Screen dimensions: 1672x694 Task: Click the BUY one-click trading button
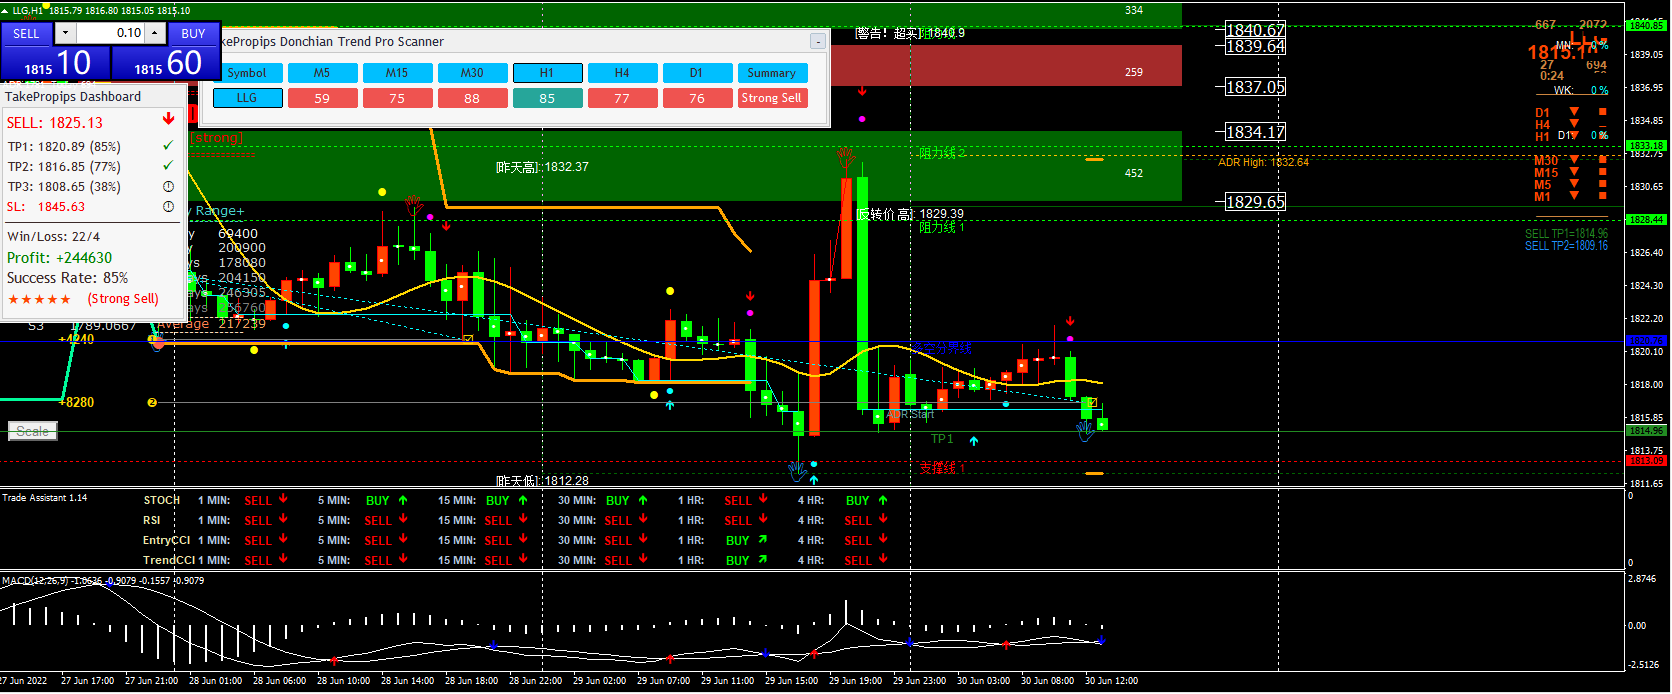tap(193, 33)
